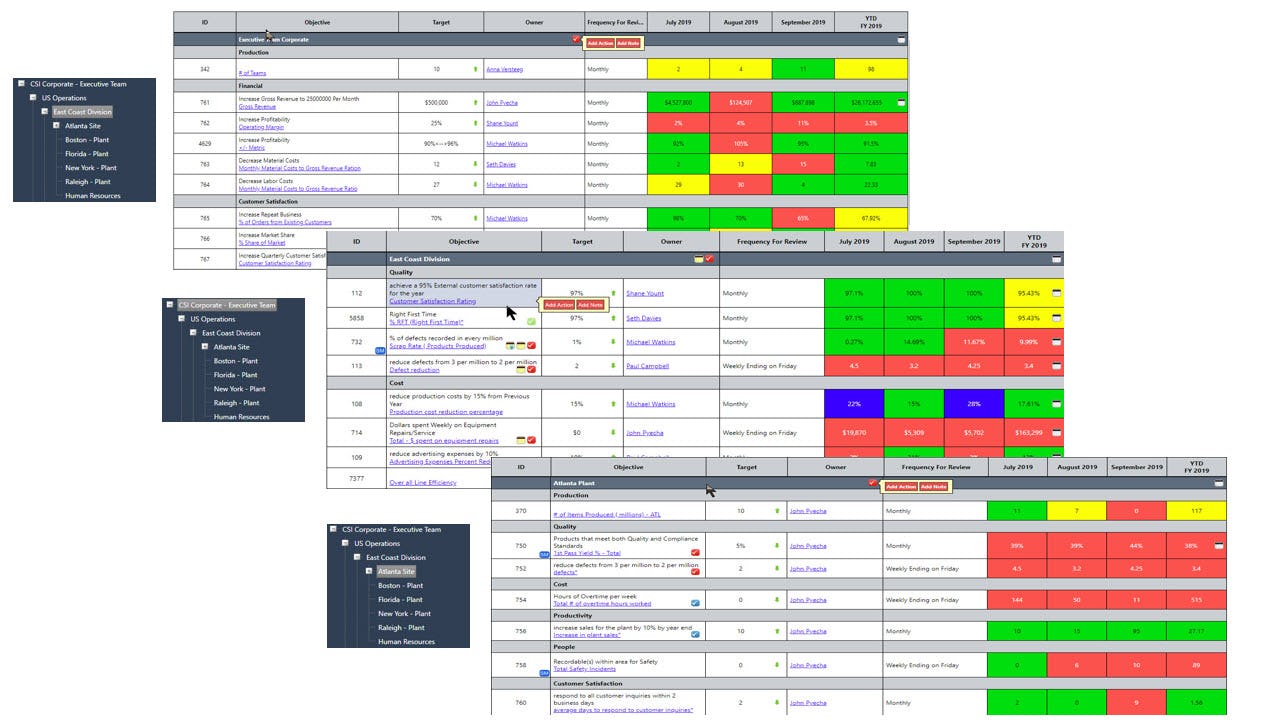Click yellow note icon in East Coast Division header

click(x=699, y=259)
